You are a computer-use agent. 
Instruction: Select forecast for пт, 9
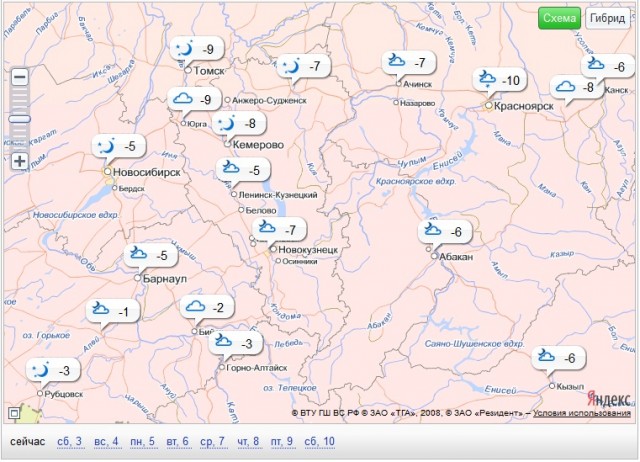coord(282,442)
